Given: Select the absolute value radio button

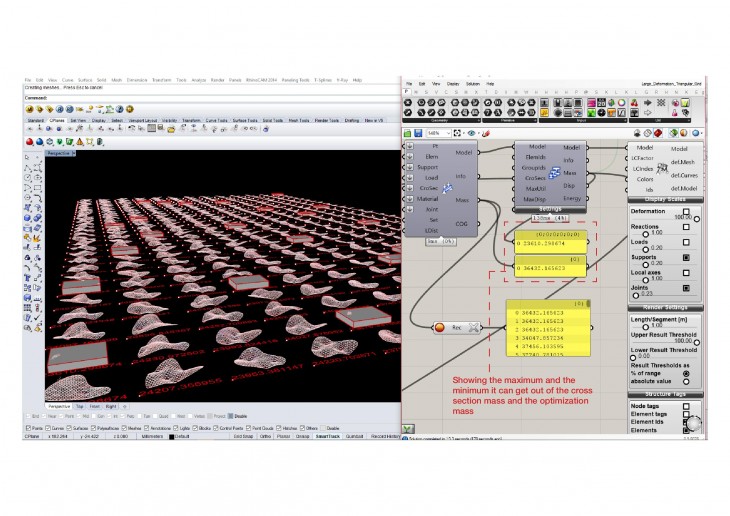Looking at the screenshot, I should 685,380.
